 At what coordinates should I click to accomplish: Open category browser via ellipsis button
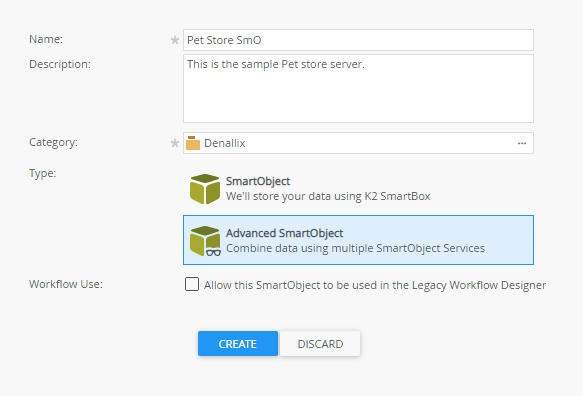tap(522, 143)
